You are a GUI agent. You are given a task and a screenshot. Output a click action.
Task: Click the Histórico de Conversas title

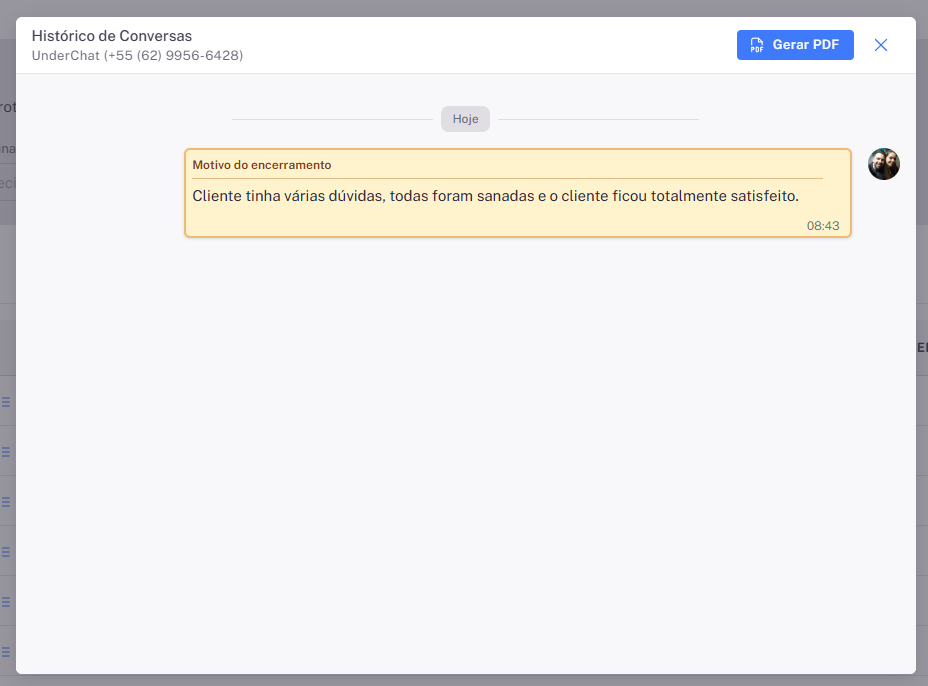coord(112,36)
